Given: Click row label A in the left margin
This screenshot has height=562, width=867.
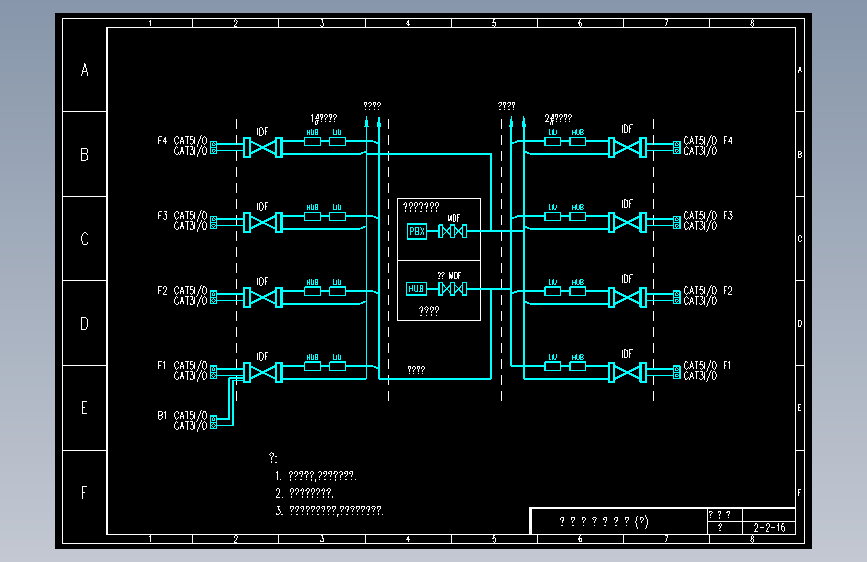Looking at the screenshot, I should (x=85, y=70).
